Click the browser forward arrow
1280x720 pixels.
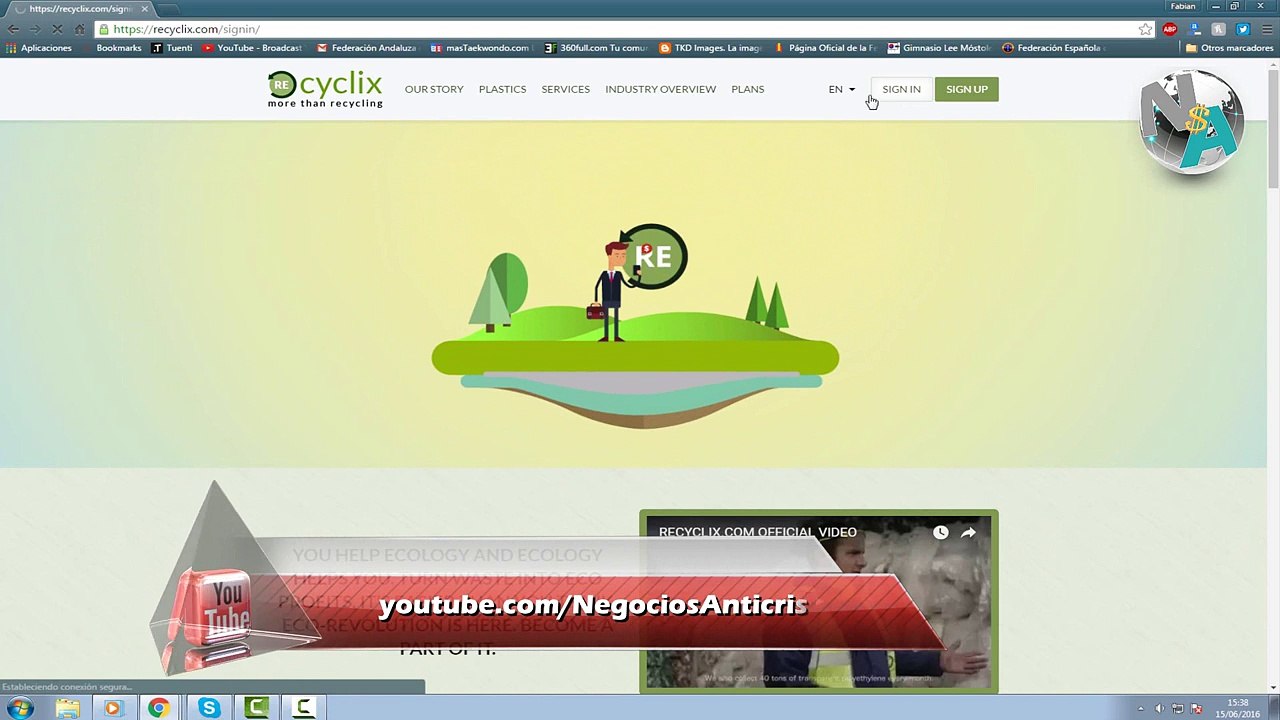[35, 29]
